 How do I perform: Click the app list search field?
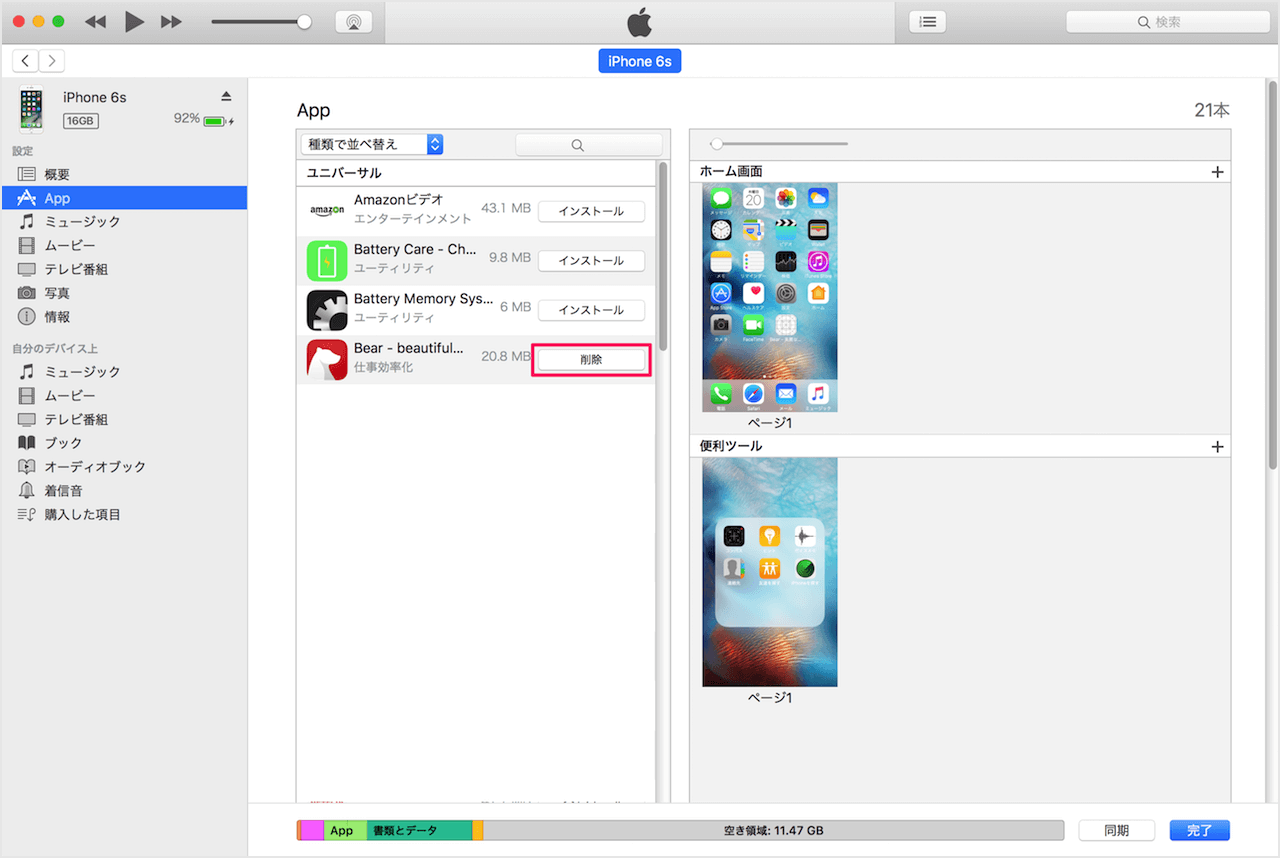pyautogui.click(x=588, y=144)
